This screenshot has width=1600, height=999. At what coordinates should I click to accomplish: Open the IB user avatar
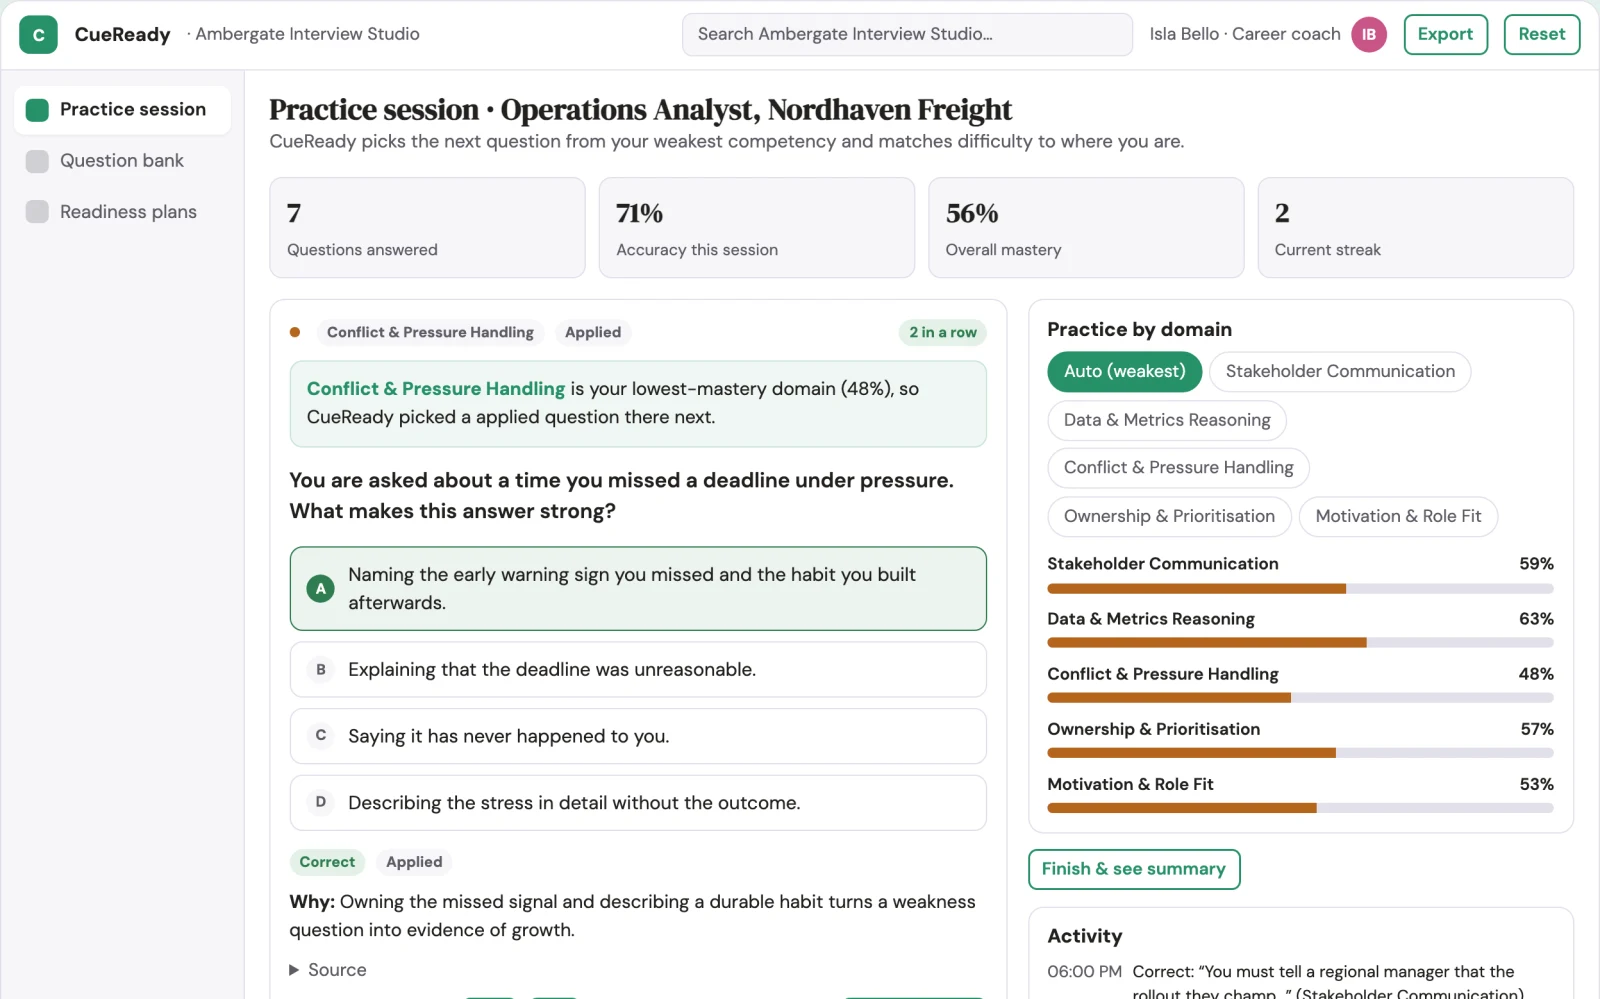[1368, 34]
